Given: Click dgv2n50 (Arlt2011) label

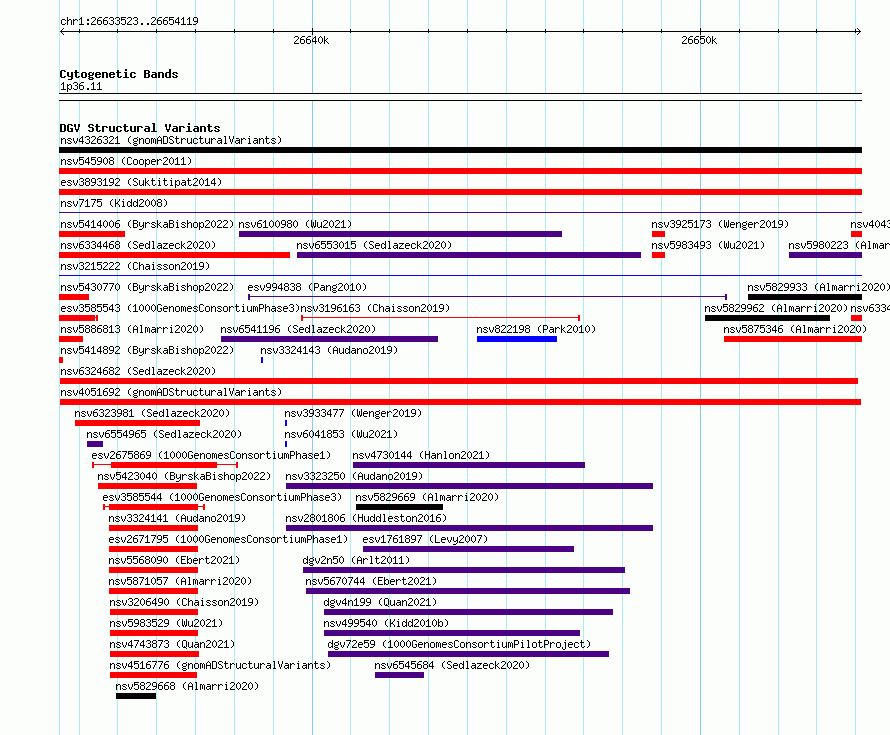Looking at the screenshot, I should click(356, 560).
